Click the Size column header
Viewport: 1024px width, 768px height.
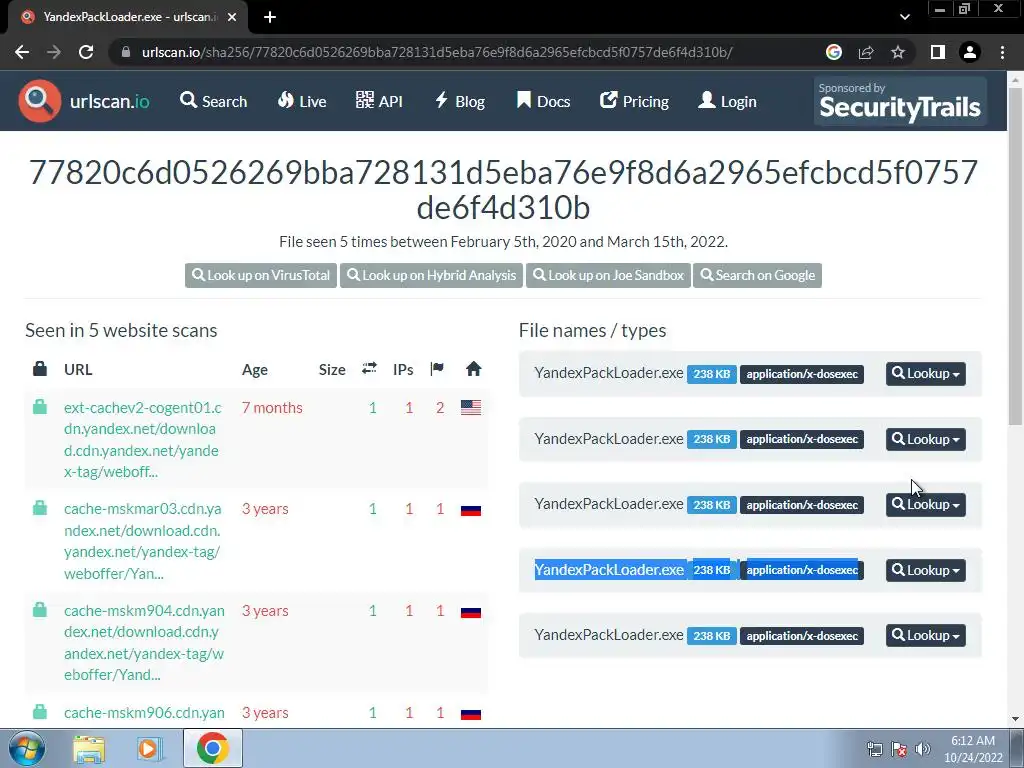[332, 370]
